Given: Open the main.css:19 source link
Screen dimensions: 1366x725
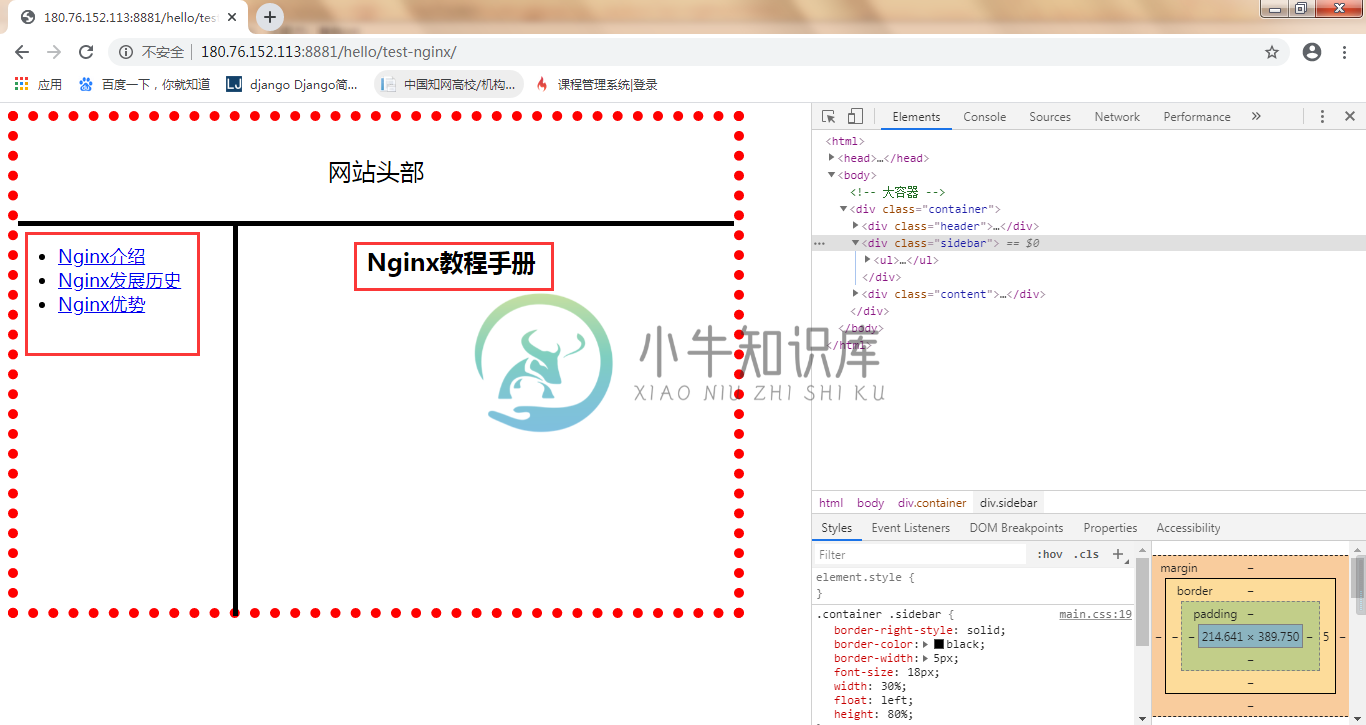Looking at the screenshot, I should tap(1095, 615).
